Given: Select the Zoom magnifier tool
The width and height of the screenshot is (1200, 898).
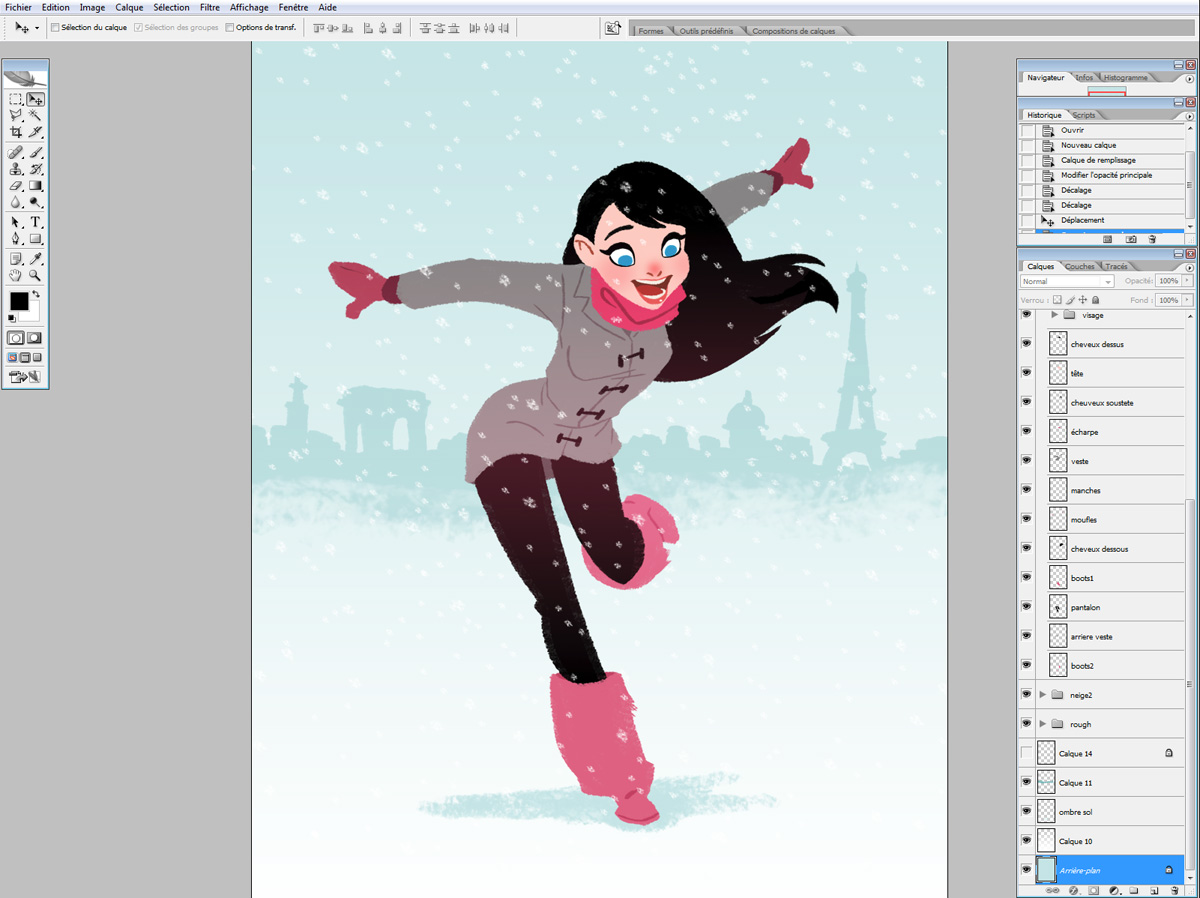Looking at the screenshot, I should tap(36, 275).
